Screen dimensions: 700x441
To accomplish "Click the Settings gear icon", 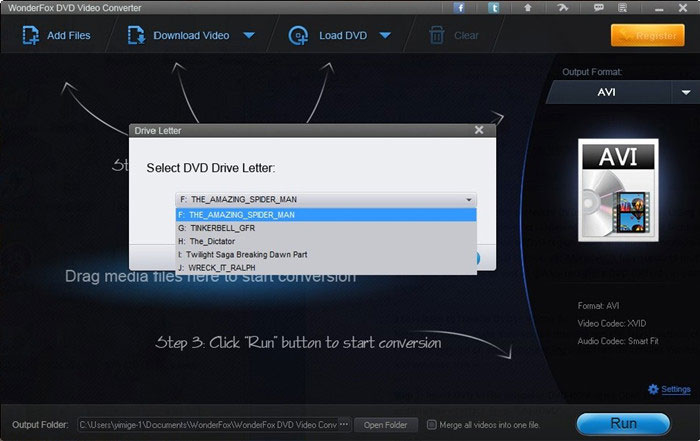I will pos(653,389).
